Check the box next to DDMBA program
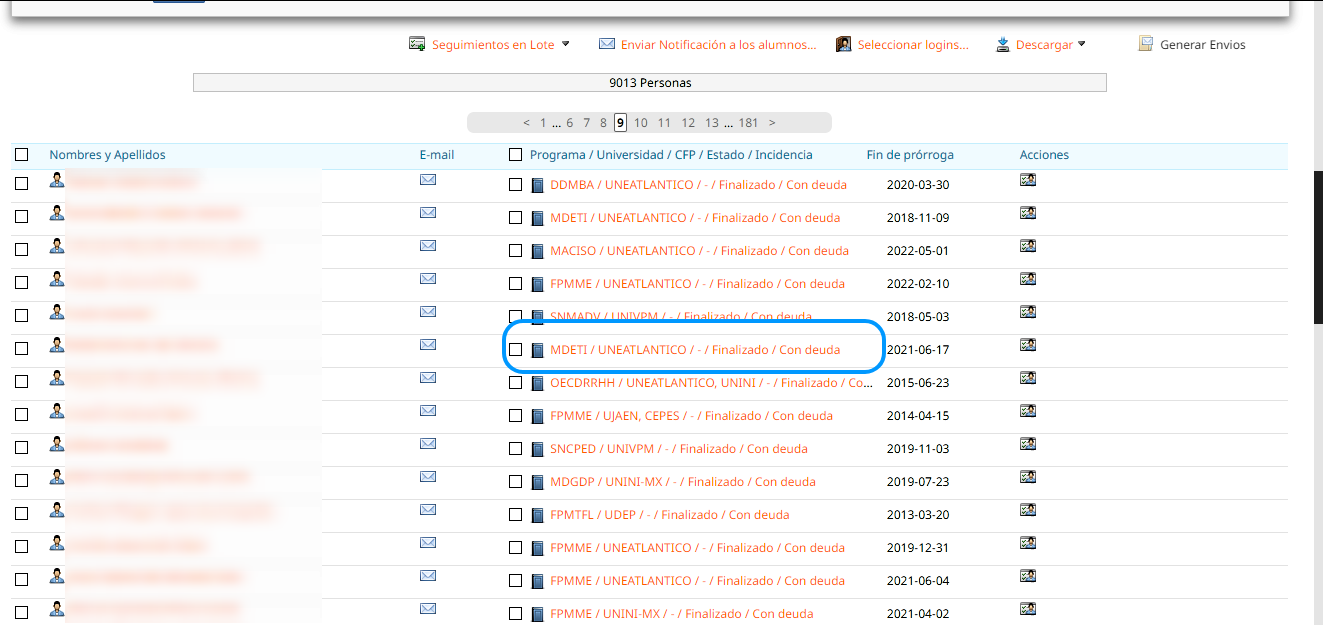Image resolution: width=1323 pixels, height=625 pixels. pyautogui.click(x=515, y=185)
